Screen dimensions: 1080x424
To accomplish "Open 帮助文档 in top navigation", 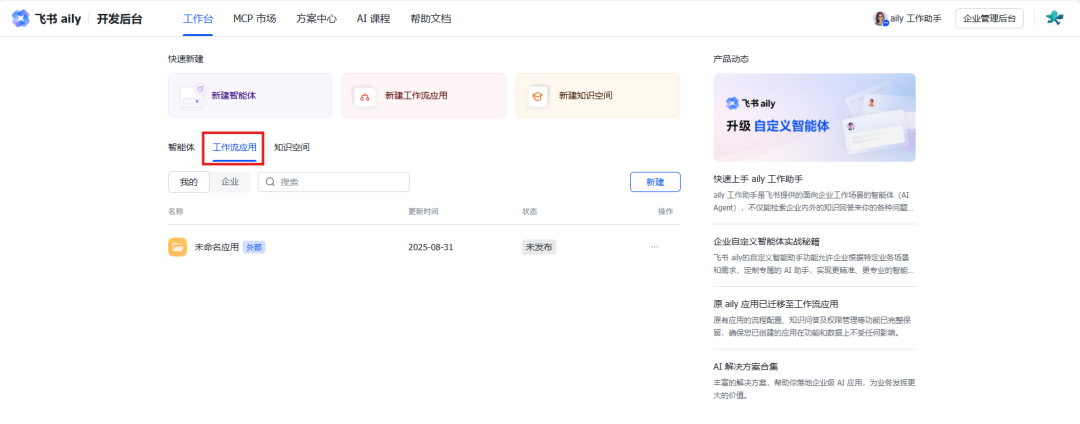I will tap(430, 19).
